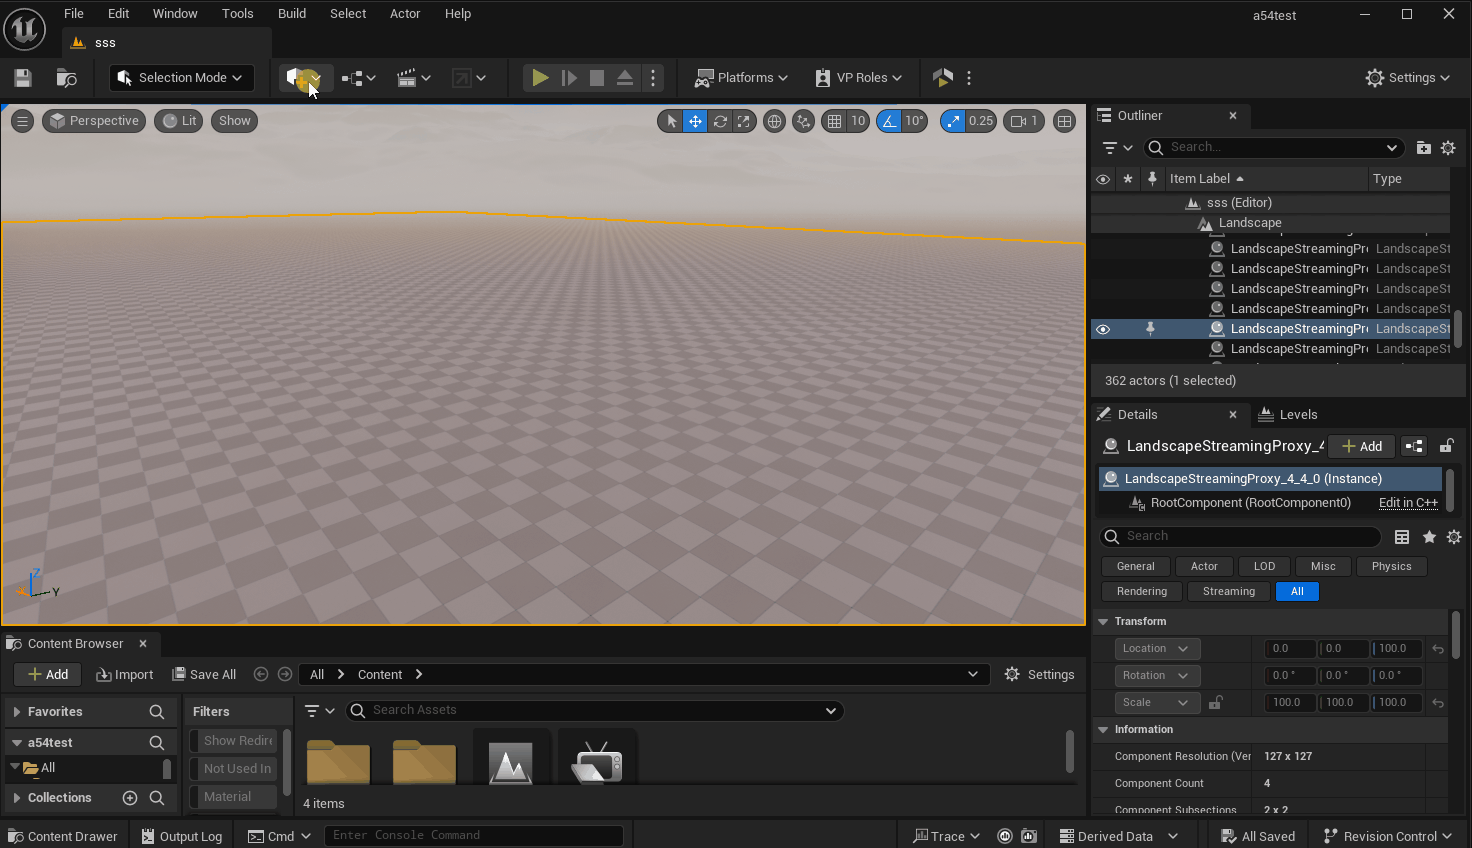Collapse the Transform section

click(x=1103, y=622)
